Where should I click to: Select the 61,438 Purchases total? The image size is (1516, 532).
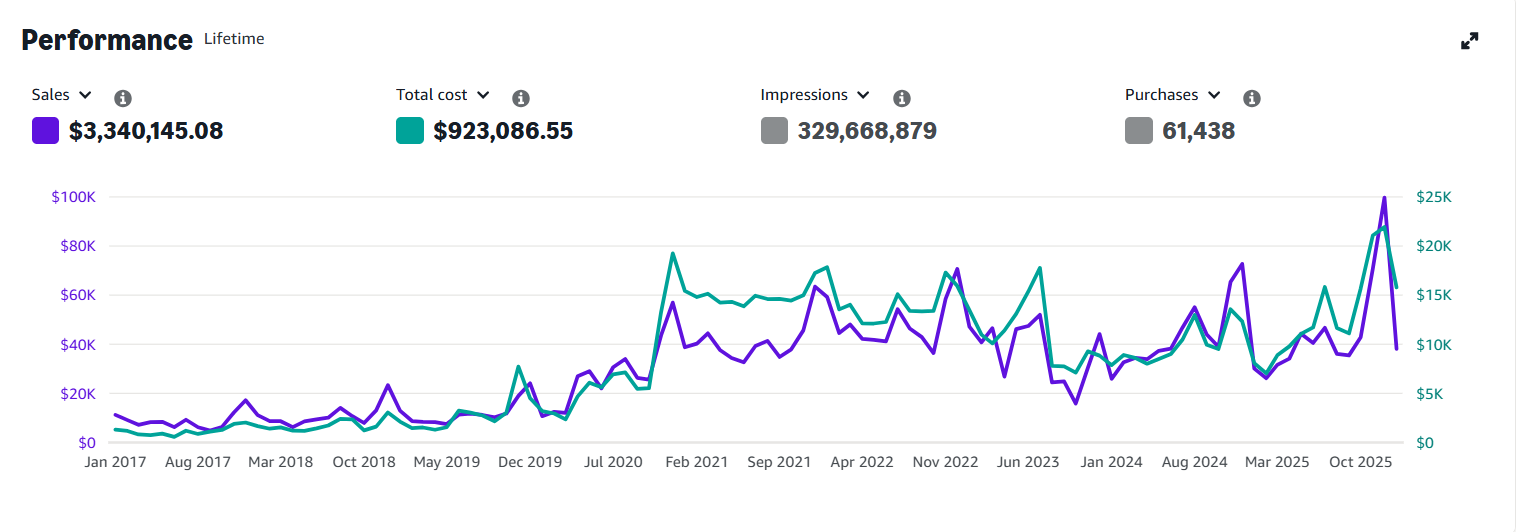pyautogui.click(x=1198, y=131)
